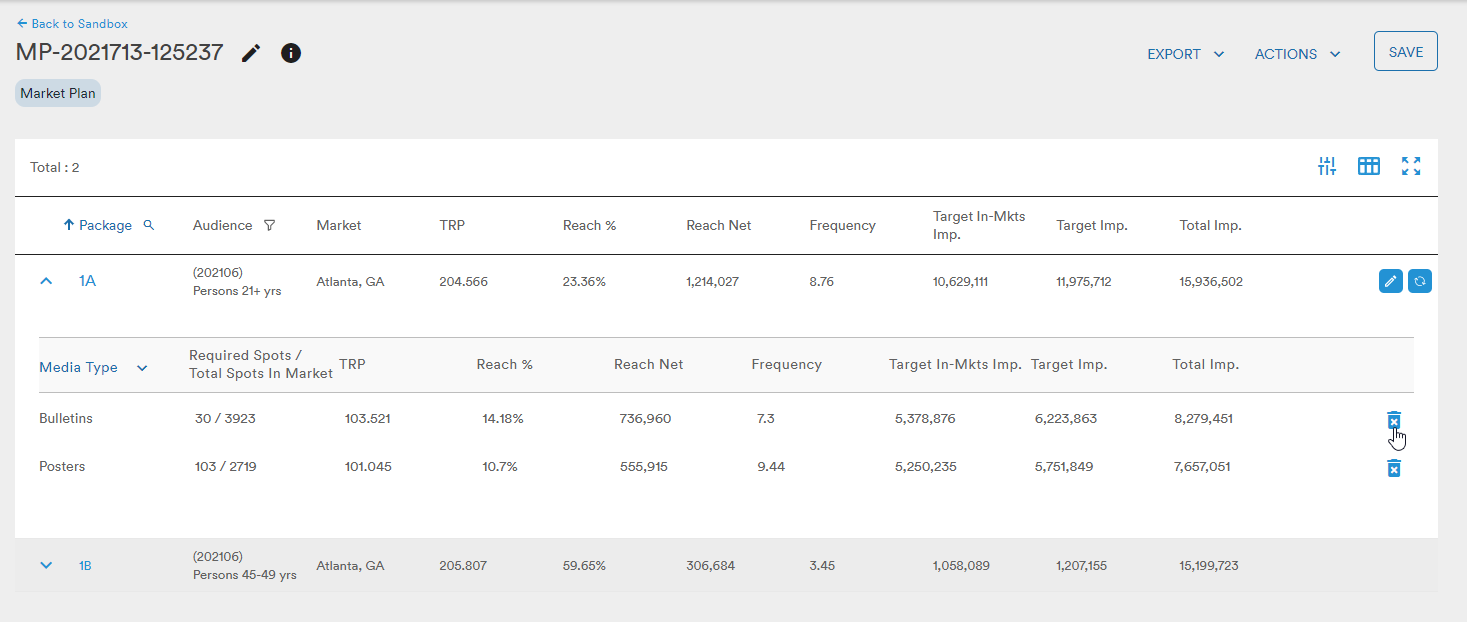Open the filter sliders icon above the table
Screen dimensions: 1467x622
tap(1327, 167)
